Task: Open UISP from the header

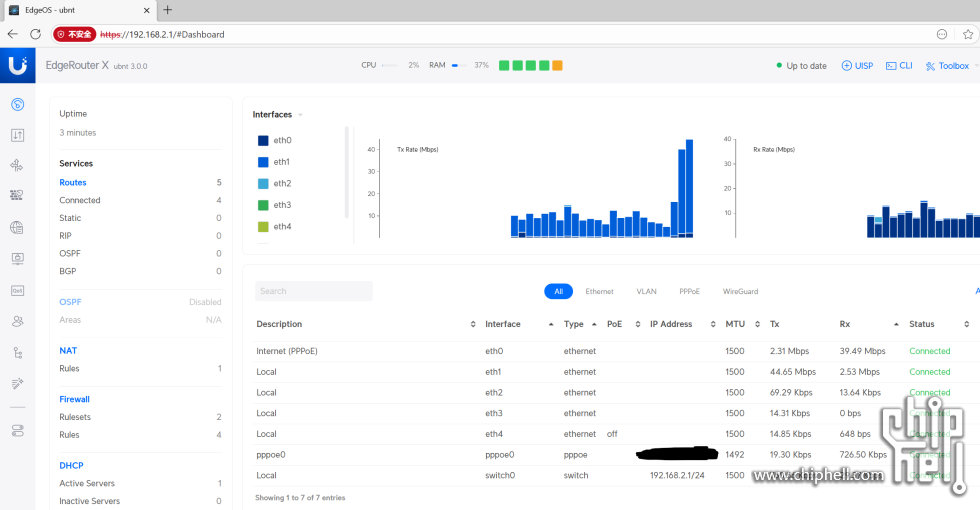Action: (x=858, y=66)
